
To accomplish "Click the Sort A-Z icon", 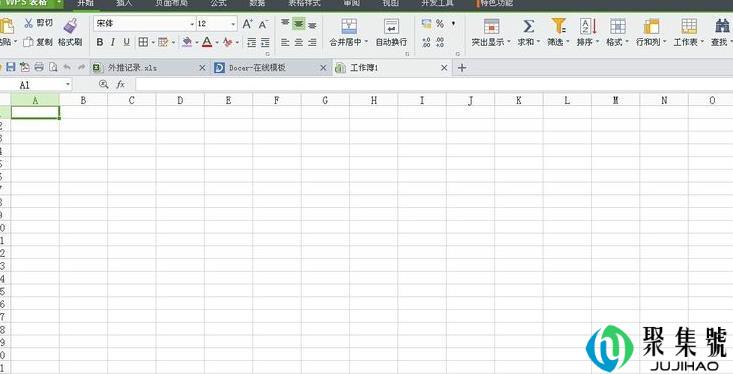I will coord(588,26).
